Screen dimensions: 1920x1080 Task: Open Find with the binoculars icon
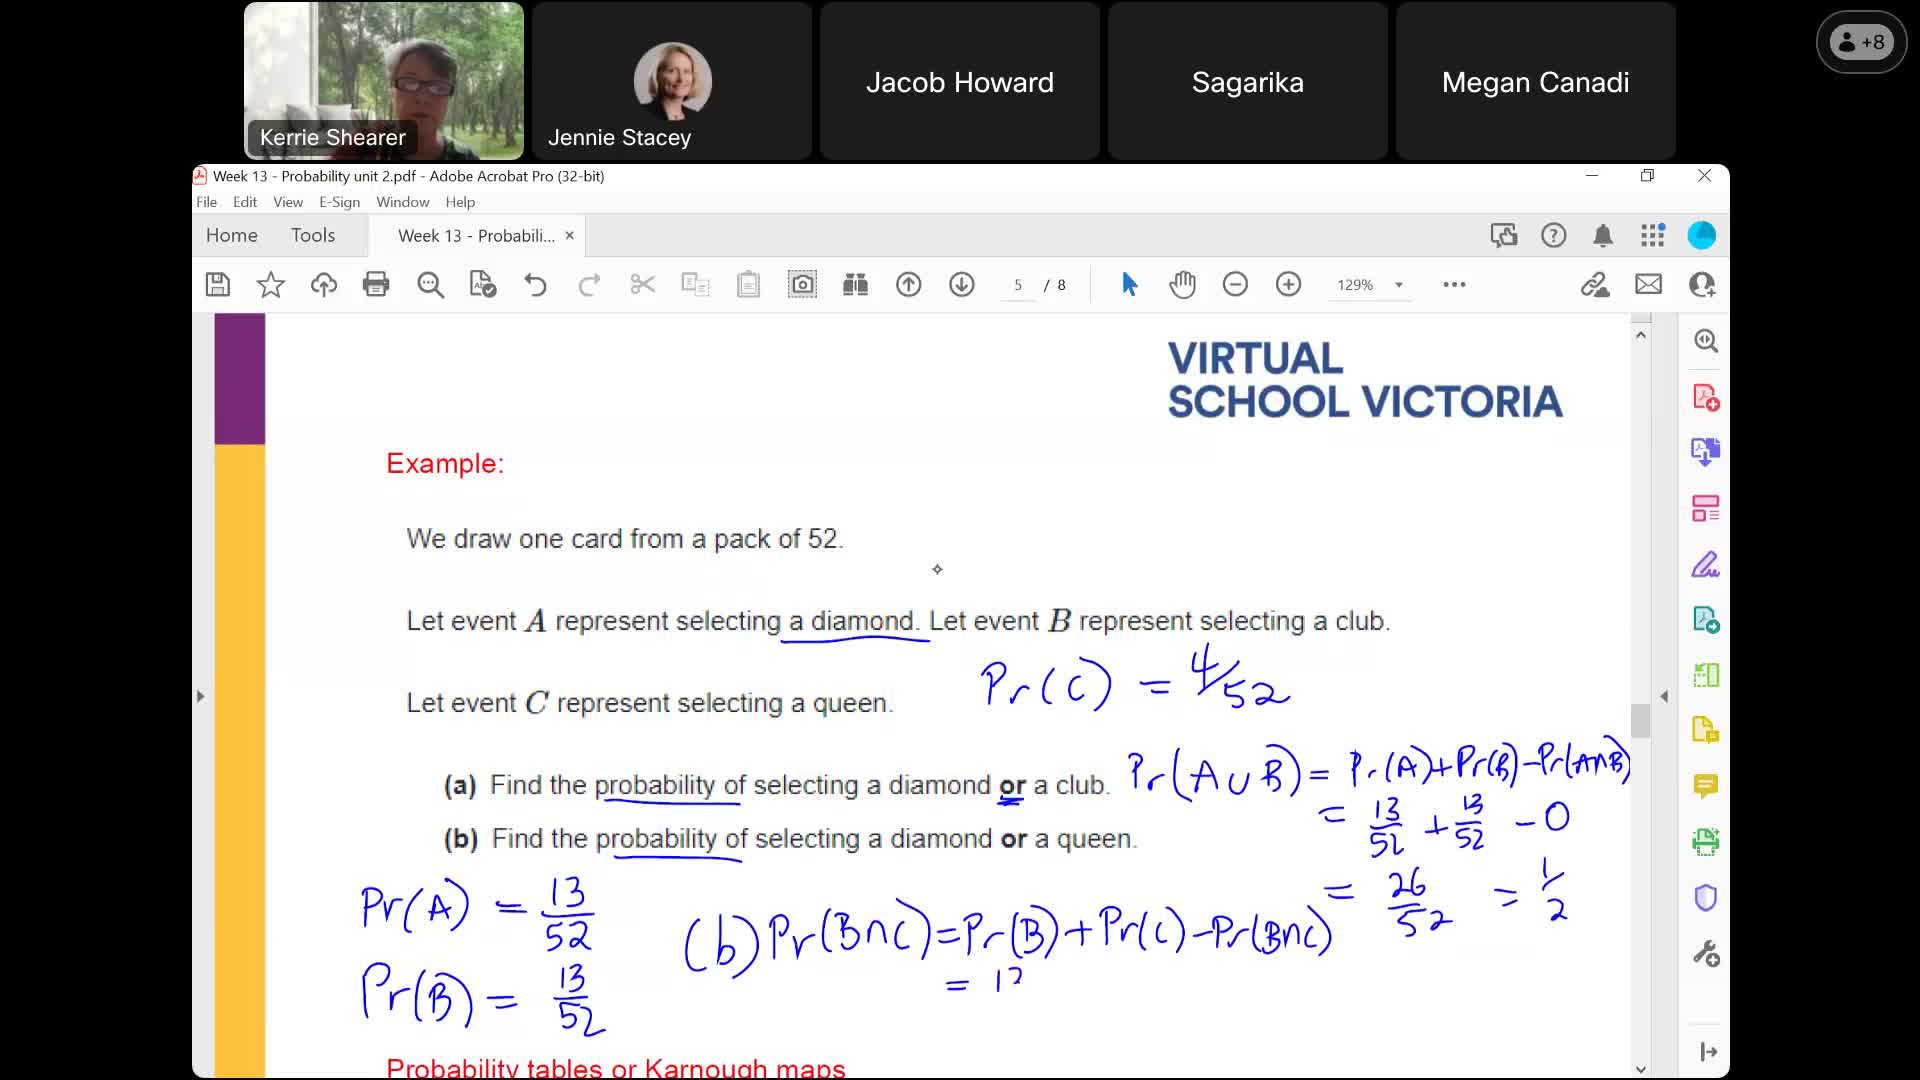[x=855, y=284]
